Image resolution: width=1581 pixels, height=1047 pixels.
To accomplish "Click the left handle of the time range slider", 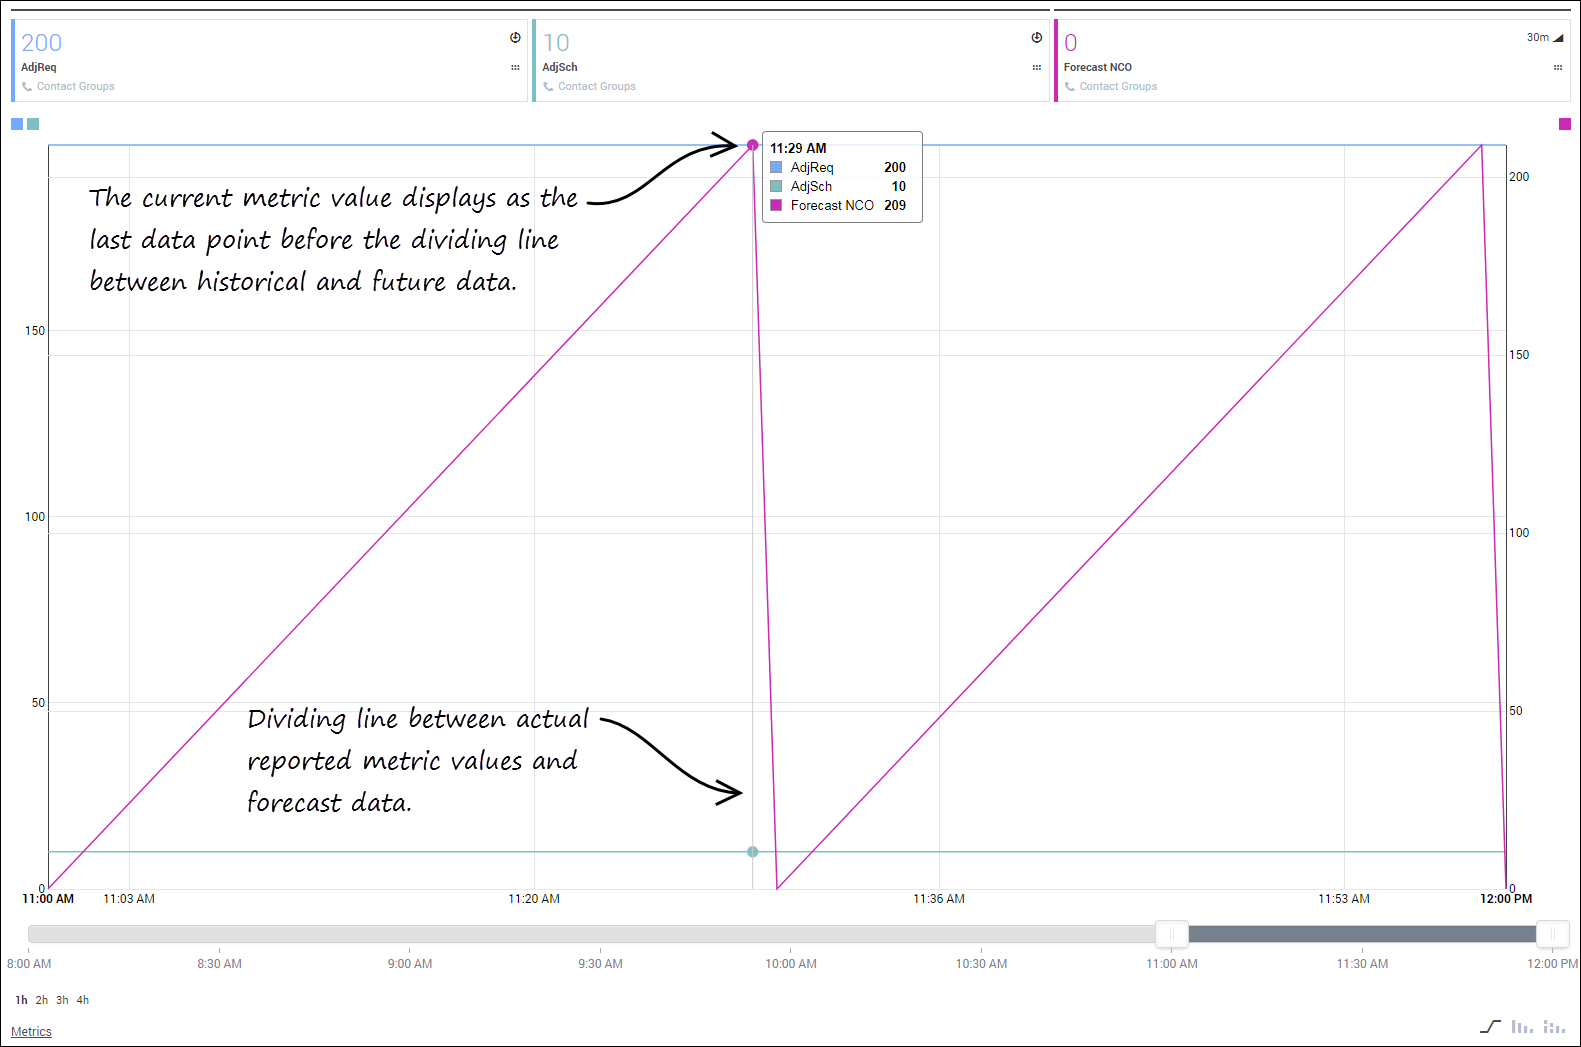I will tap(1172, 934).
